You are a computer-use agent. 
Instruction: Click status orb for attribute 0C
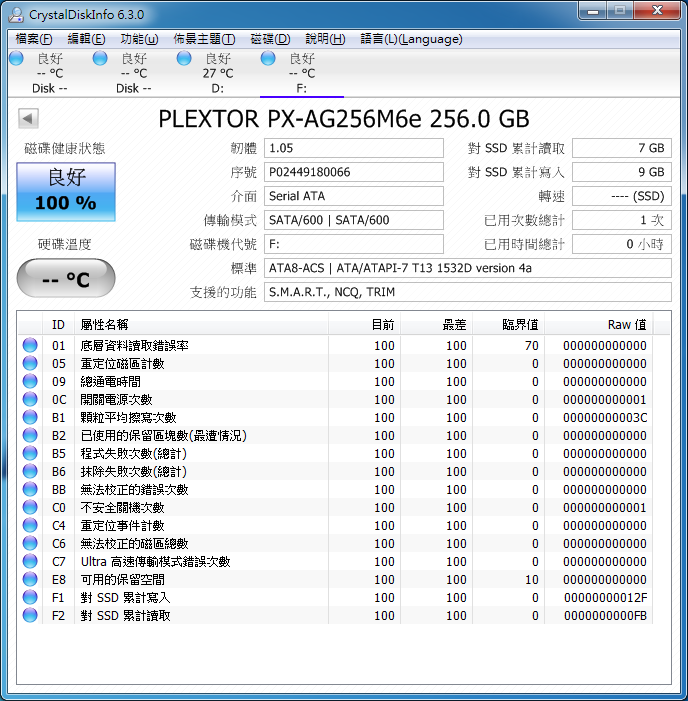pyautogui.click(x=30, y=399)
